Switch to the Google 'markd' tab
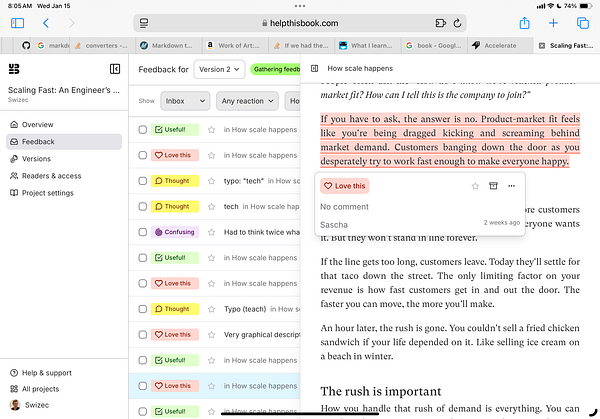Viewport: 600px width, 419px height. 53,46
